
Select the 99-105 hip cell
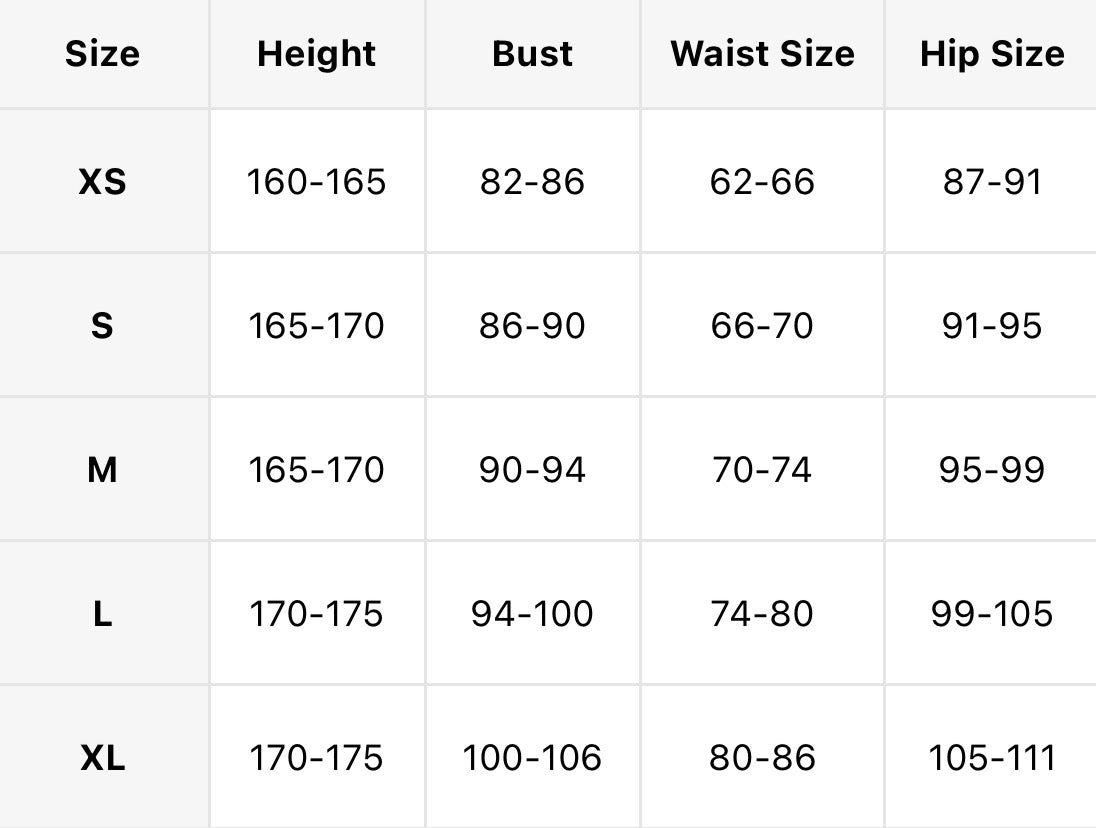[991, 613]
